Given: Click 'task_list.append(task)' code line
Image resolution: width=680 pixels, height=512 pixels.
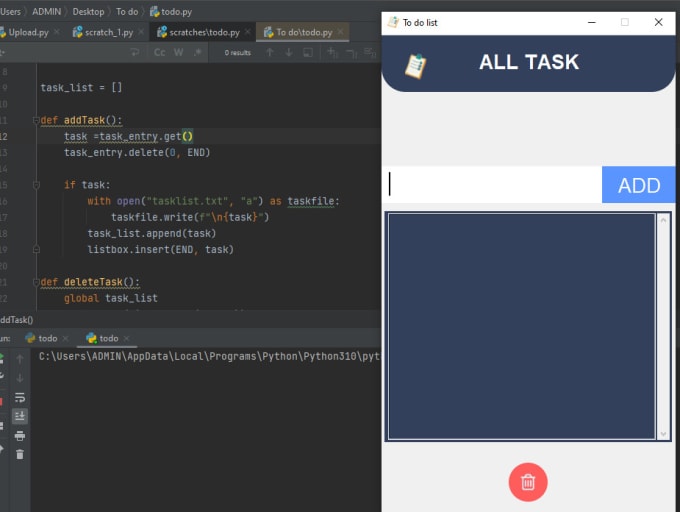Looking at the screenshot, I should (152, 234).
